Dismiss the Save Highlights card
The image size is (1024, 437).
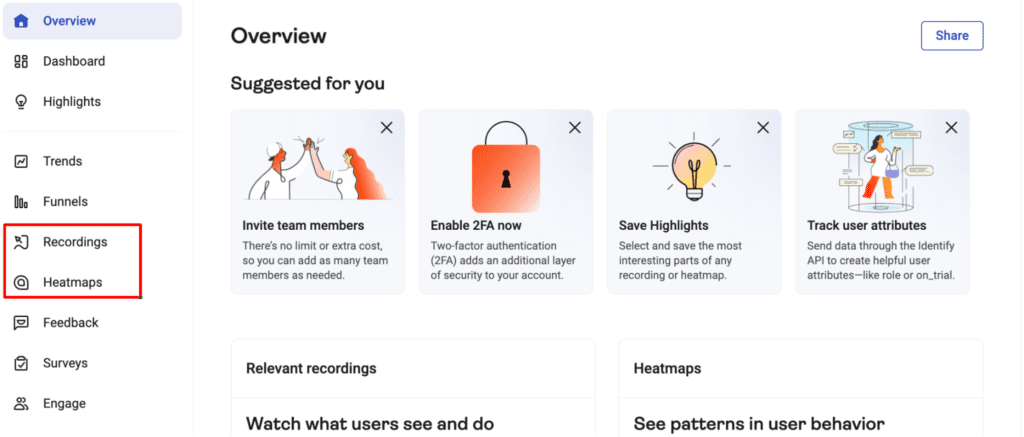point(763,127)
